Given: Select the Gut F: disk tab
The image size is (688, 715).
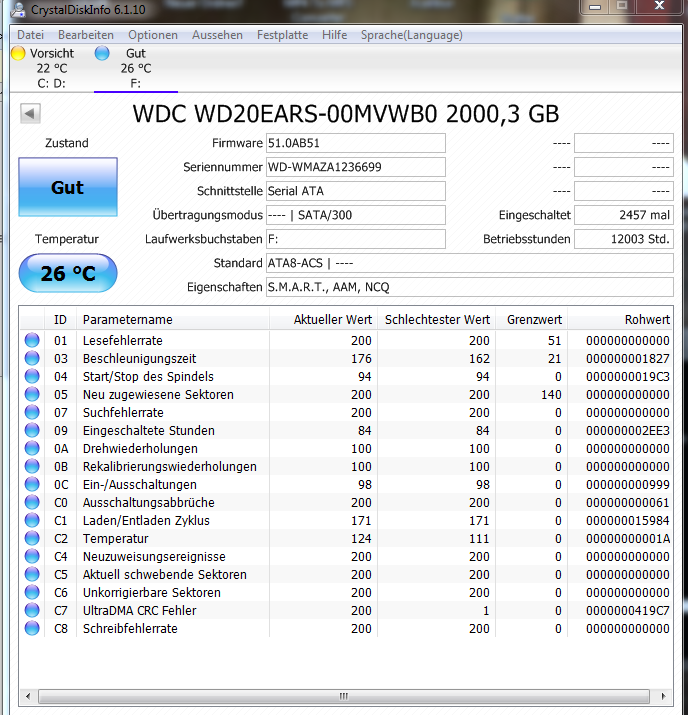Looking at the screenshot, I should click(x=135, y=68).
